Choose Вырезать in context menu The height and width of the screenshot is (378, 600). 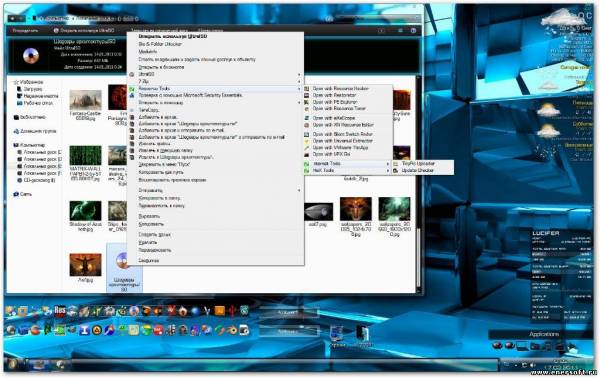tap(149, 217)
